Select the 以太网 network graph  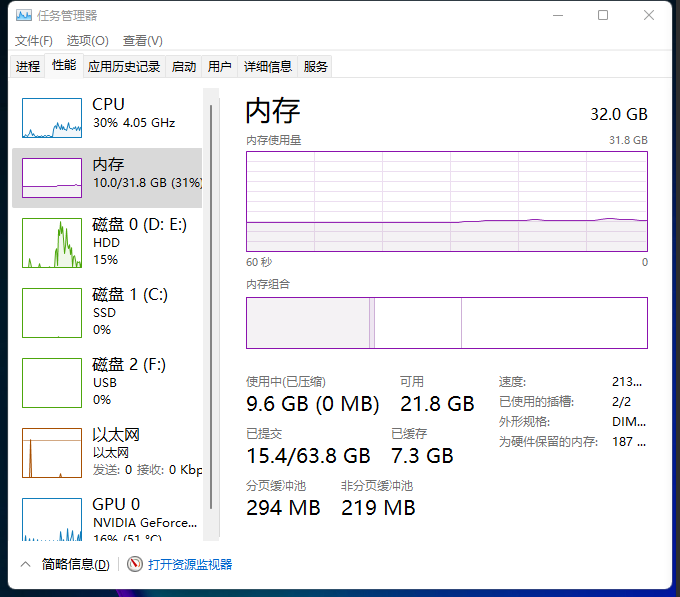point(52,453)
